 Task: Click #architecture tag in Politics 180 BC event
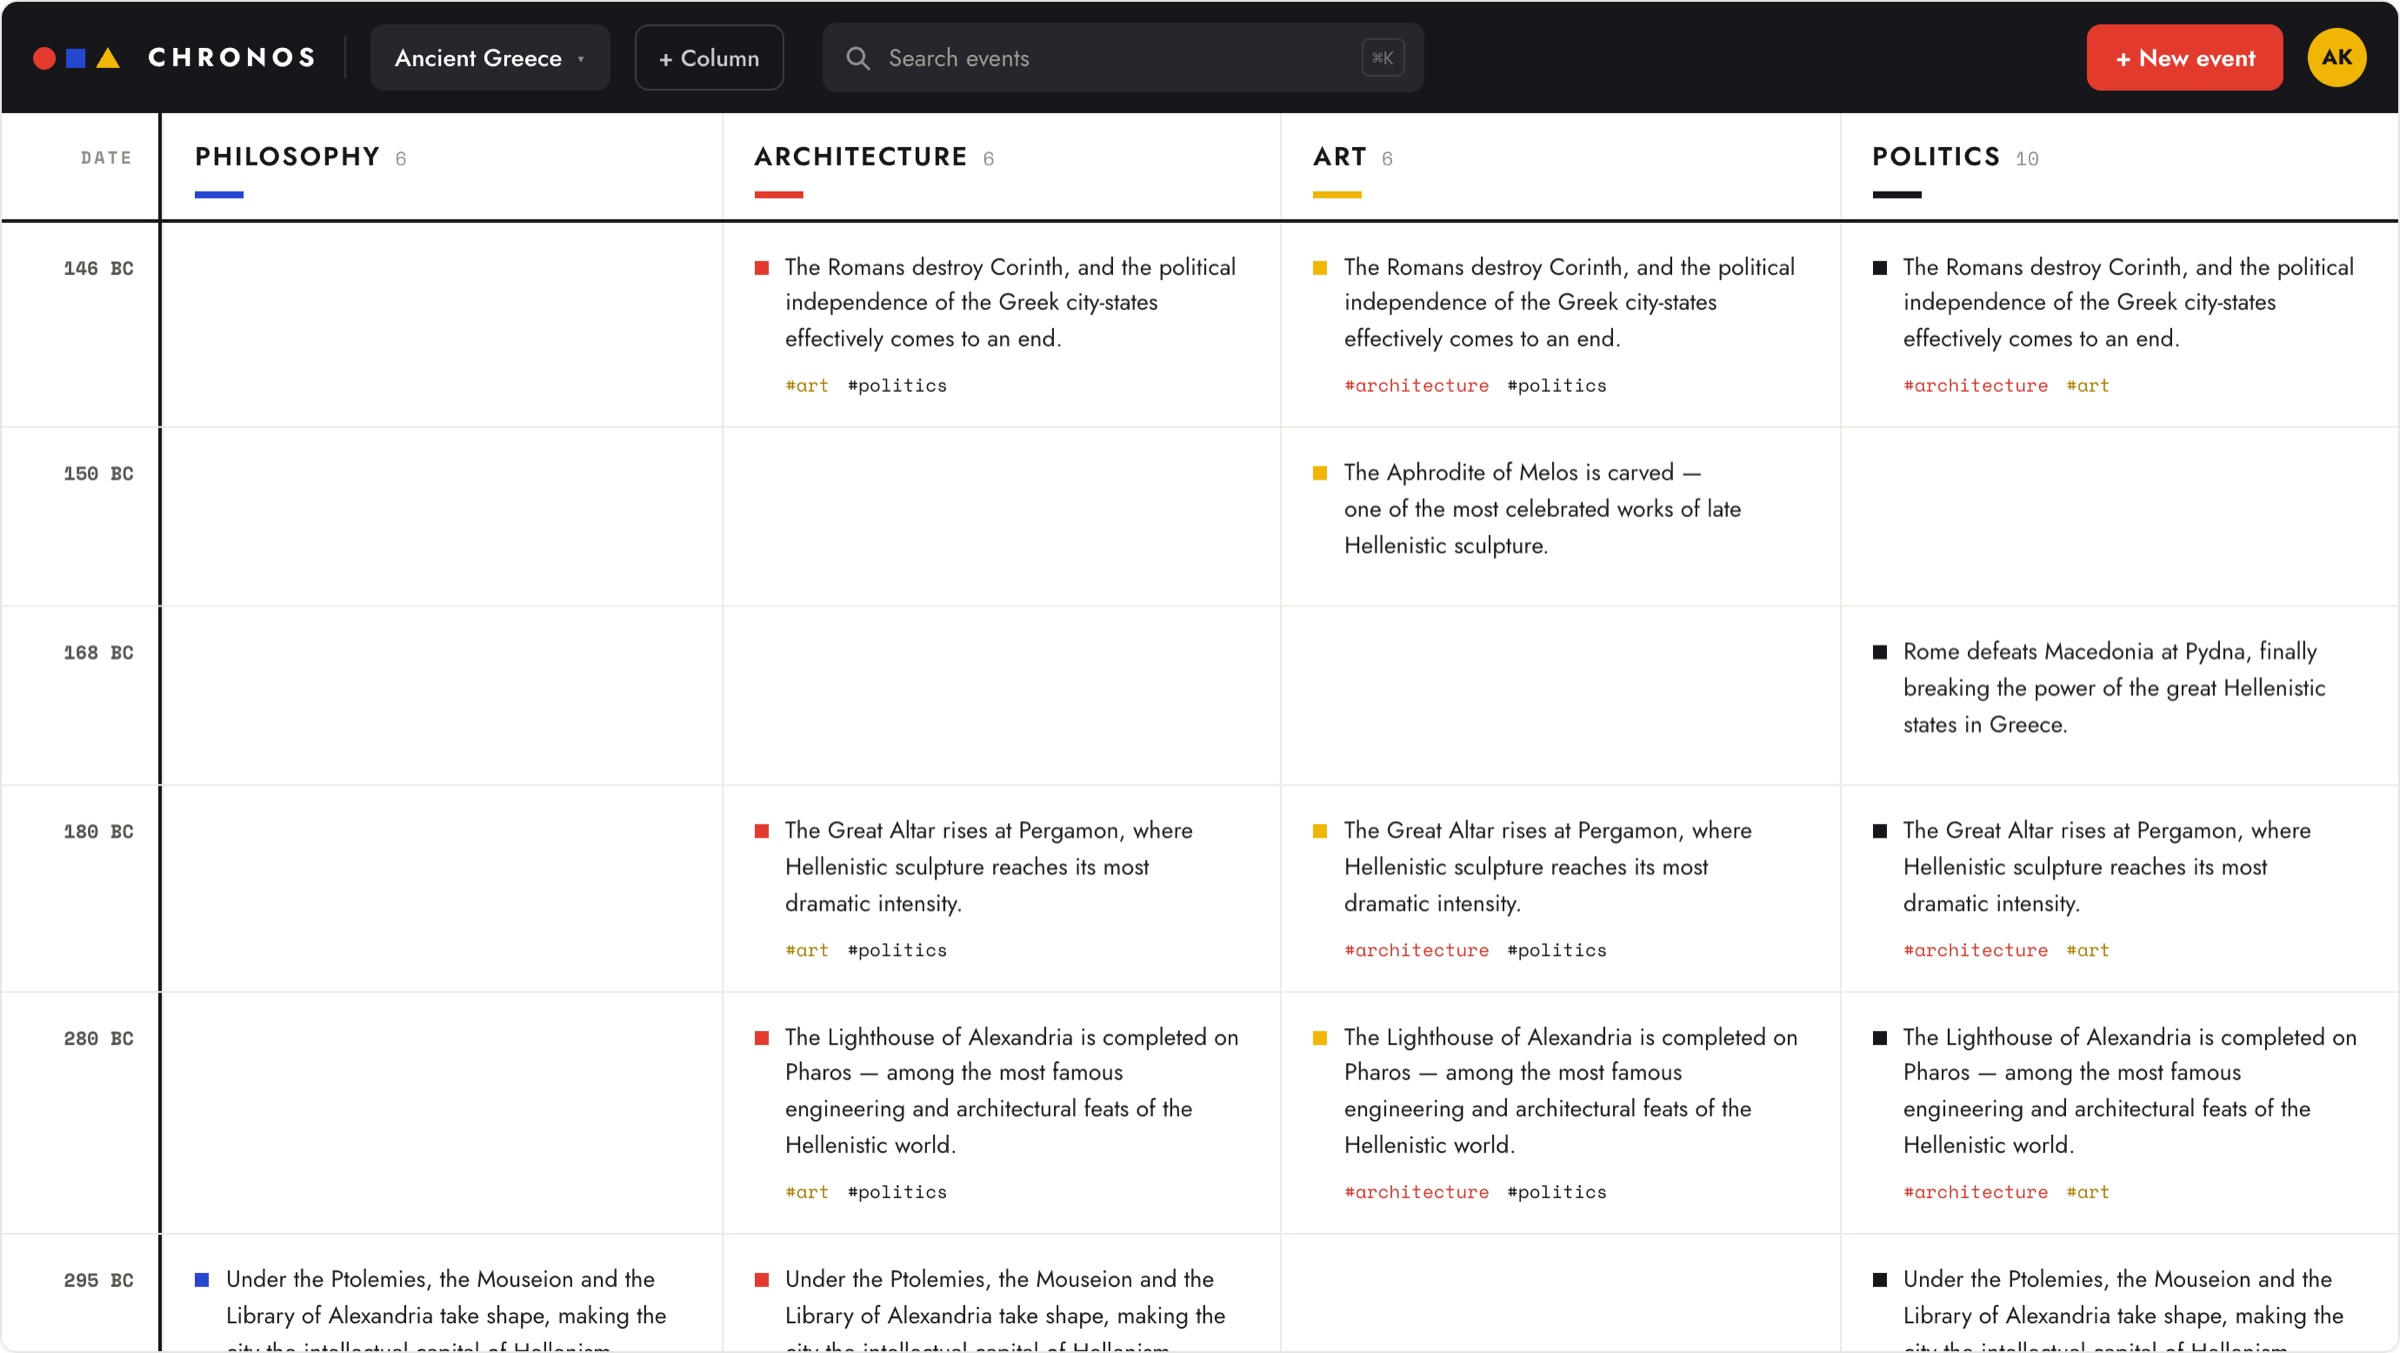1975,950
